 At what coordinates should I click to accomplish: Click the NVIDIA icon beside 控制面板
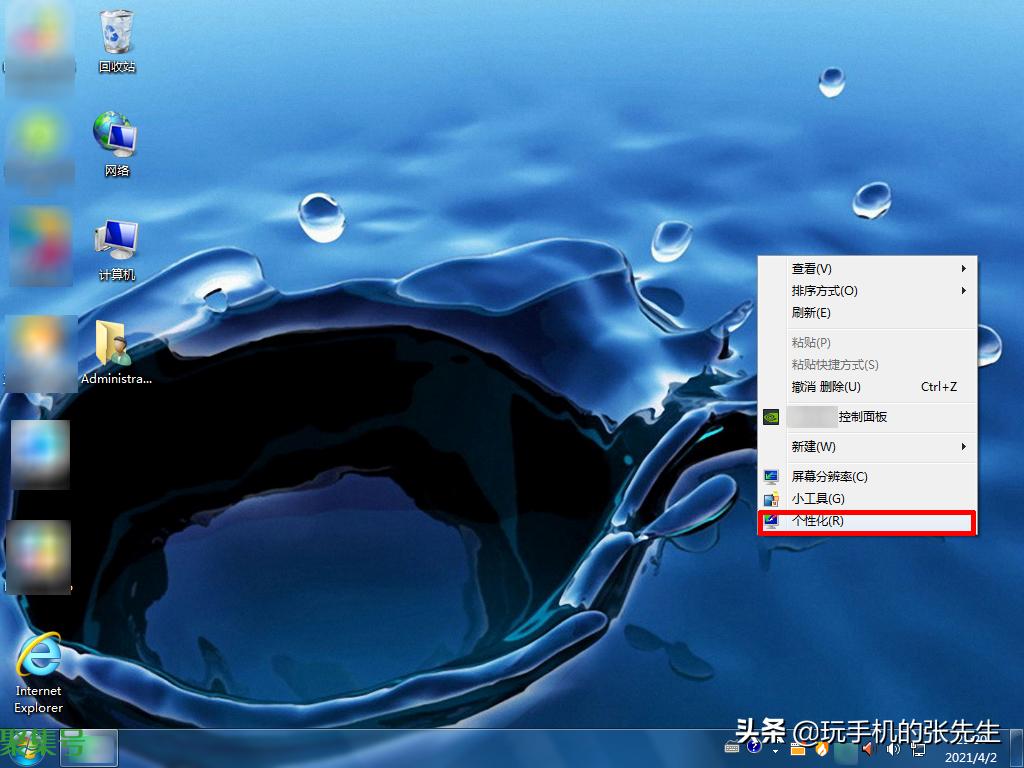pos(771,417)
